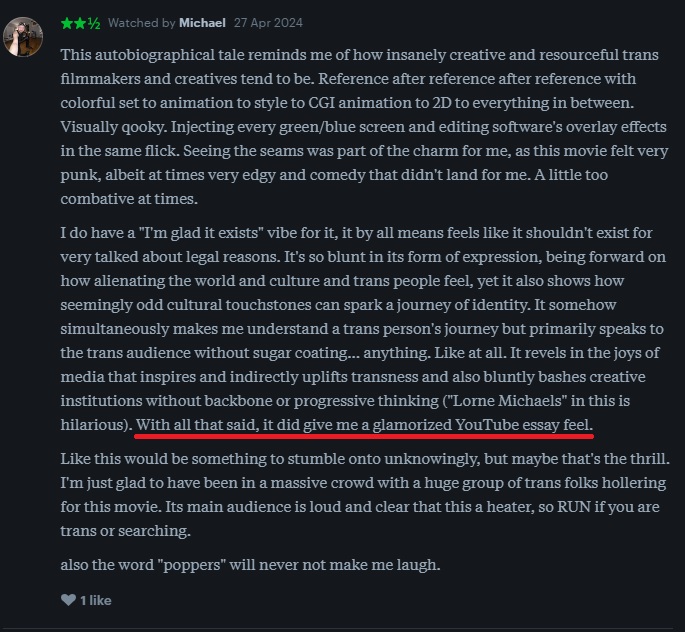Click the capitalized word RUN

tap(574, 507)
